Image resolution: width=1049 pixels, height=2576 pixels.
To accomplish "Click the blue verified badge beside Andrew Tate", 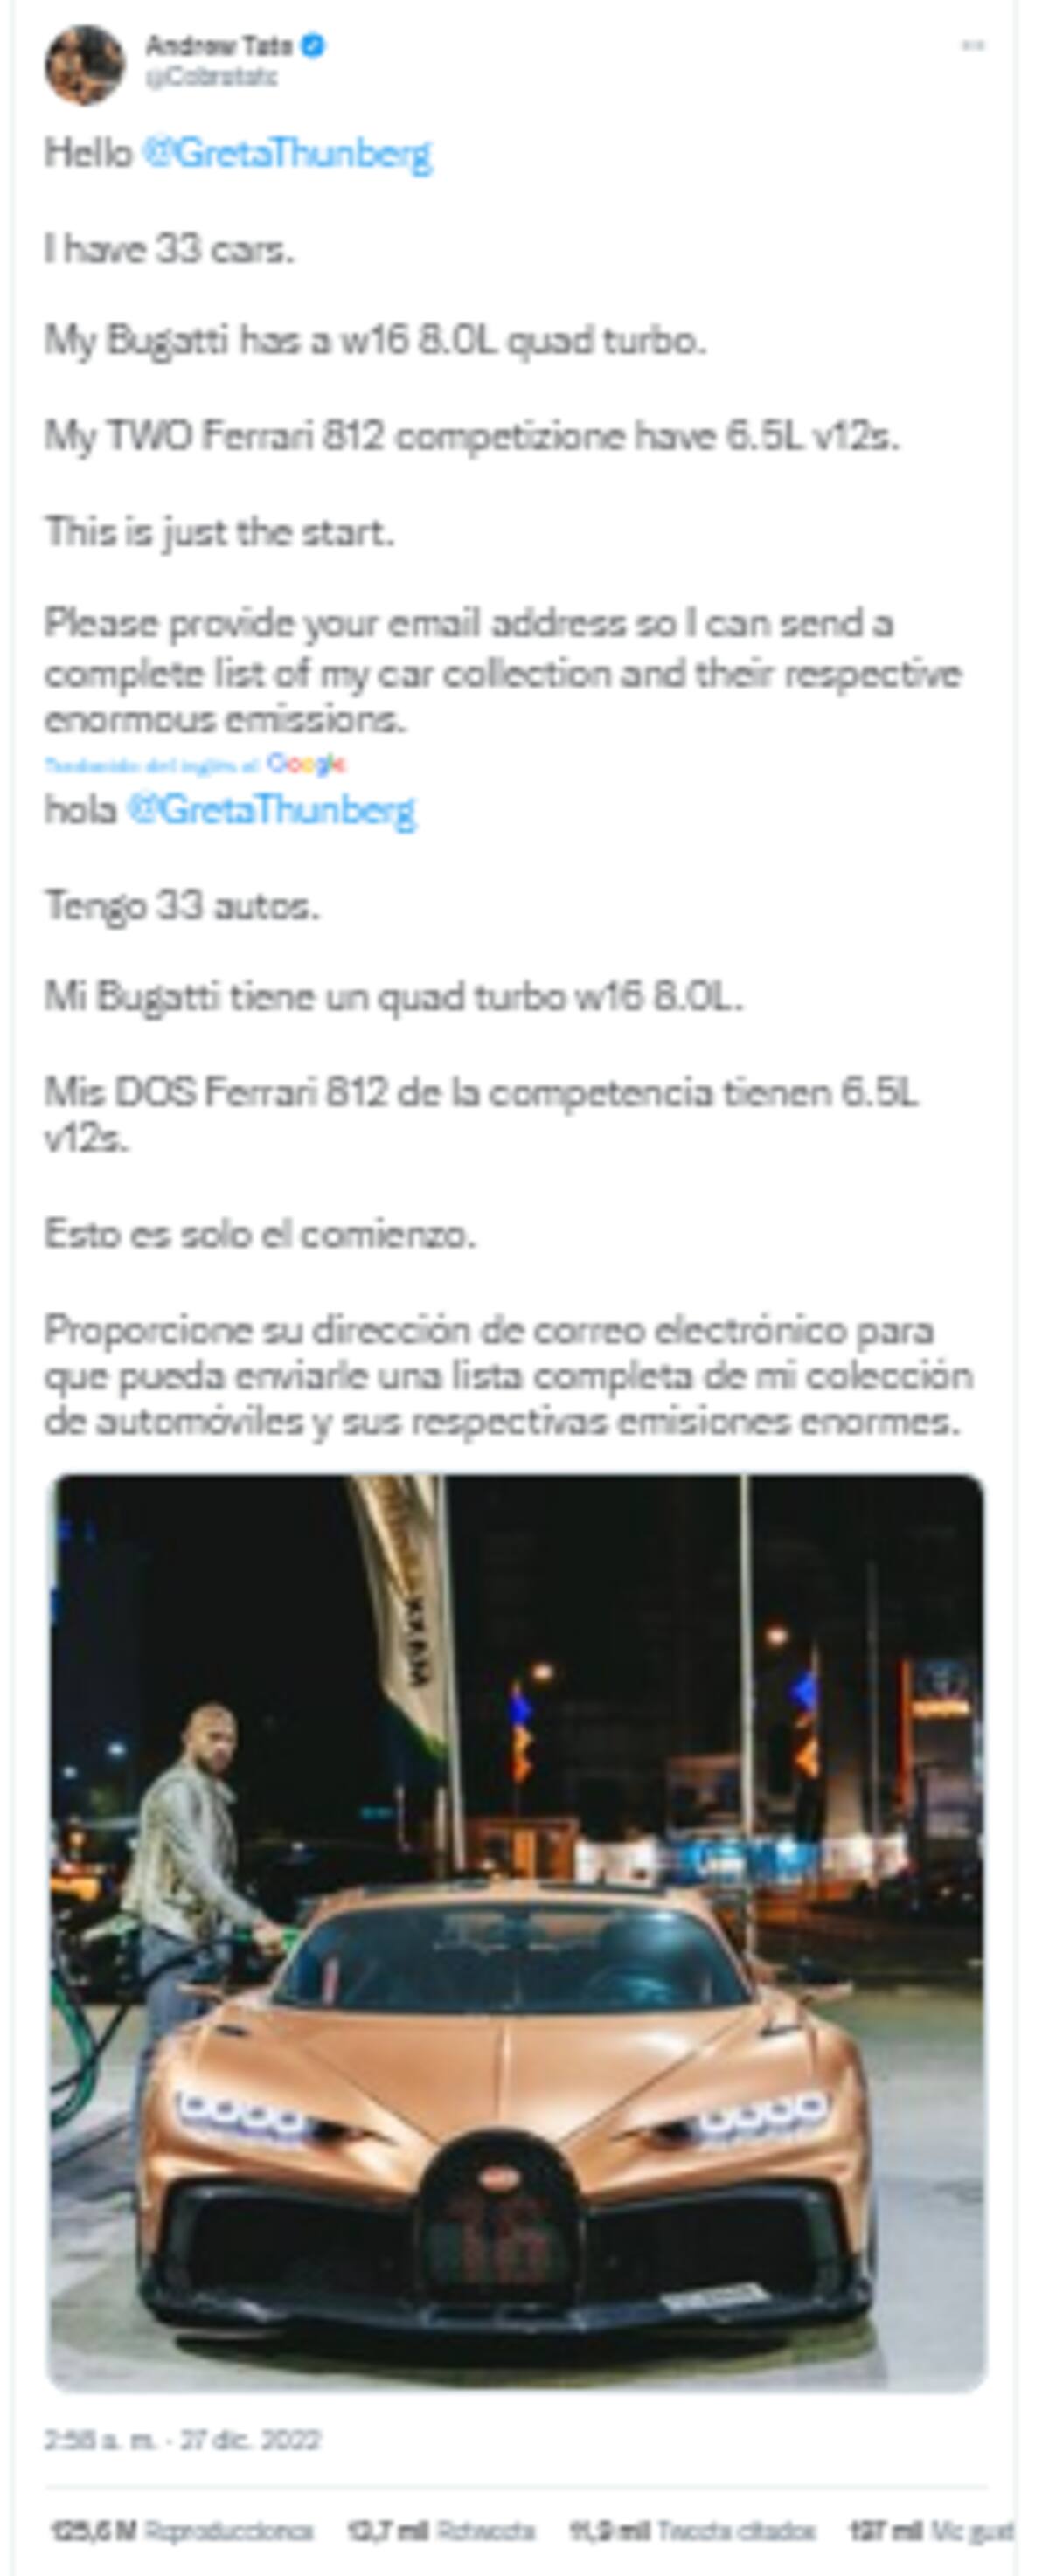I will [313, 45].
